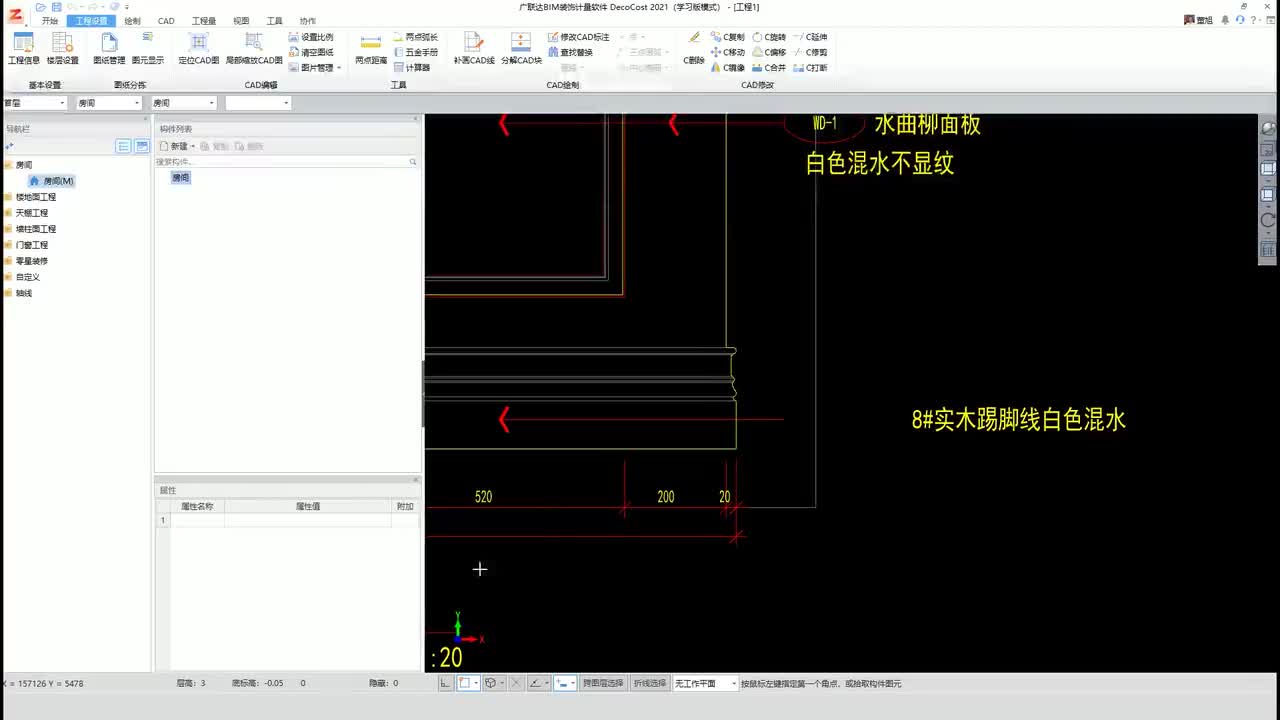
Task: Select 轴线 in navigation tree
Action: [24, 293]
